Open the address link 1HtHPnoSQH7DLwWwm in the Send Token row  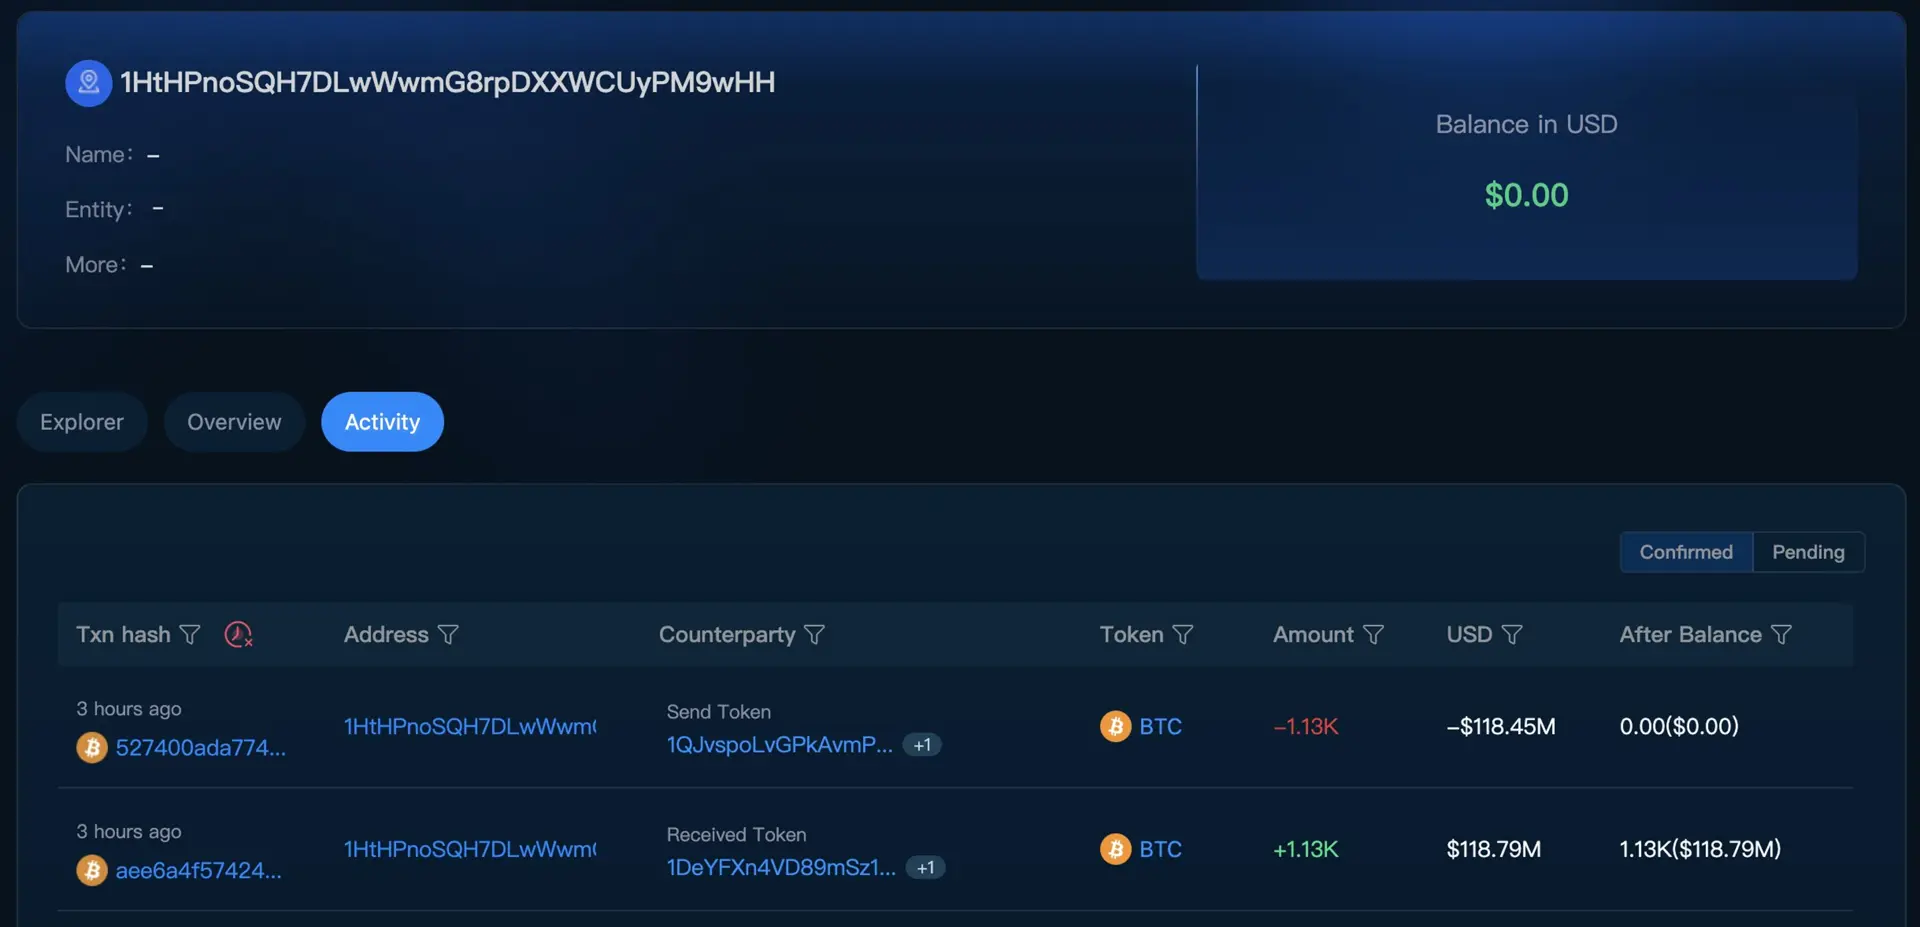pyautogui.click(x=470, y=727)
